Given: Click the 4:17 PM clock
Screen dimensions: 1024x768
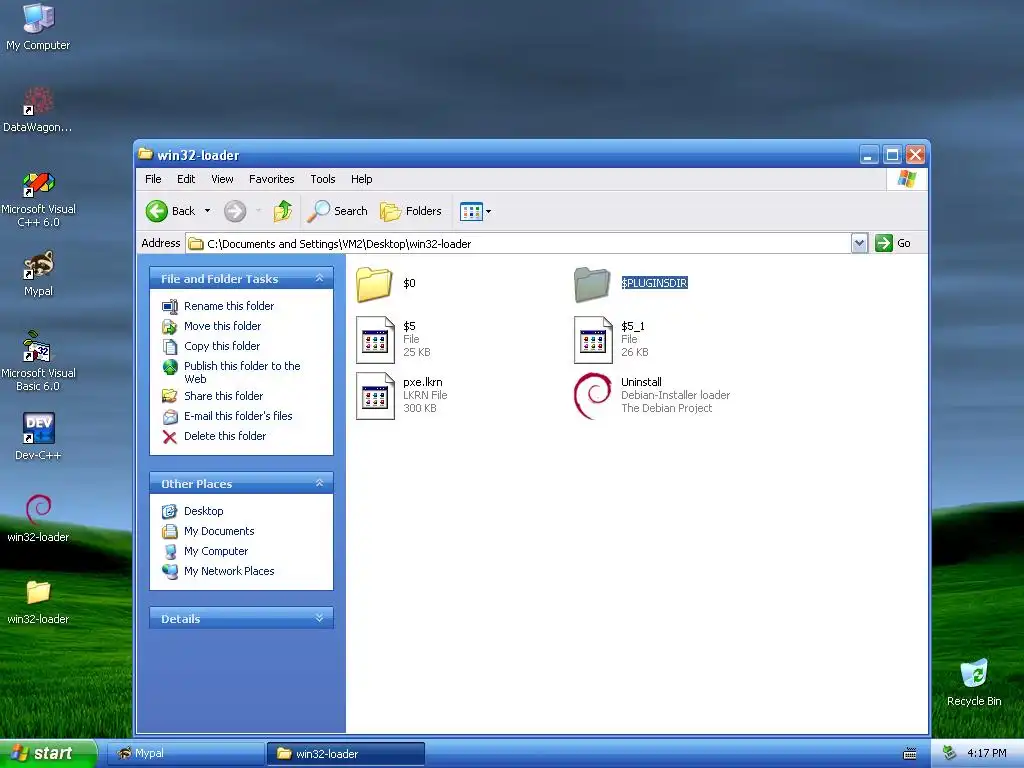Looking at the screenshot, I should [x=986, y=753].
